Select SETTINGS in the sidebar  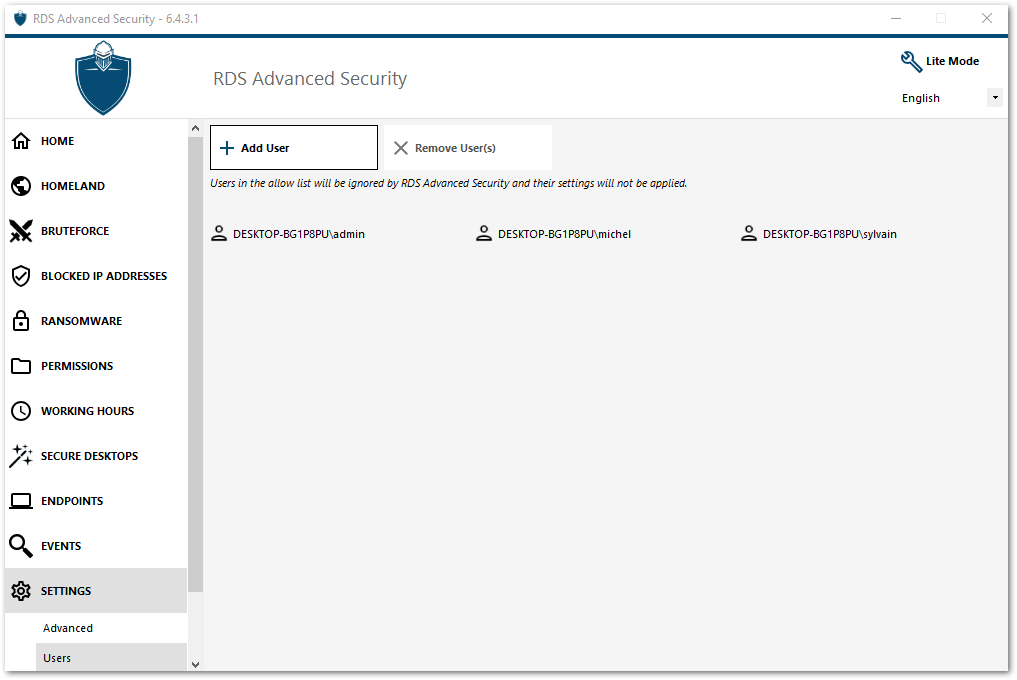tap(96, 591)
